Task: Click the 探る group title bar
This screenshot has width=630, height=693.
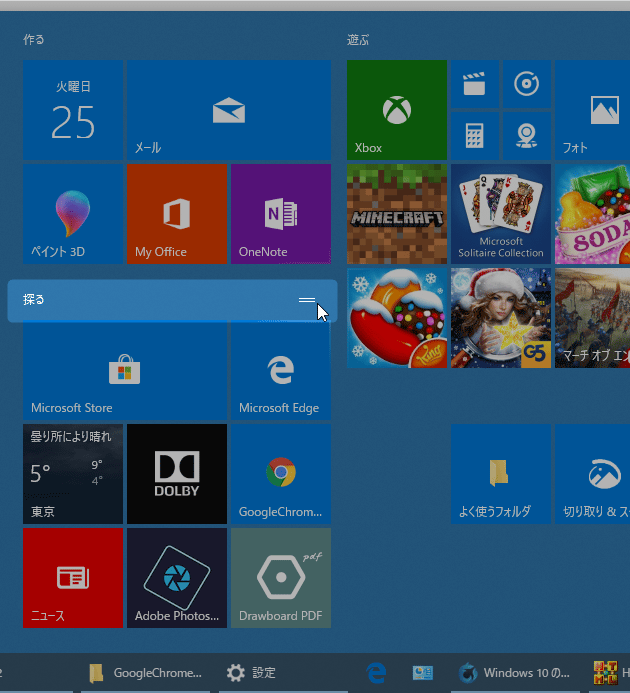Action: click(x=172, y=300)
